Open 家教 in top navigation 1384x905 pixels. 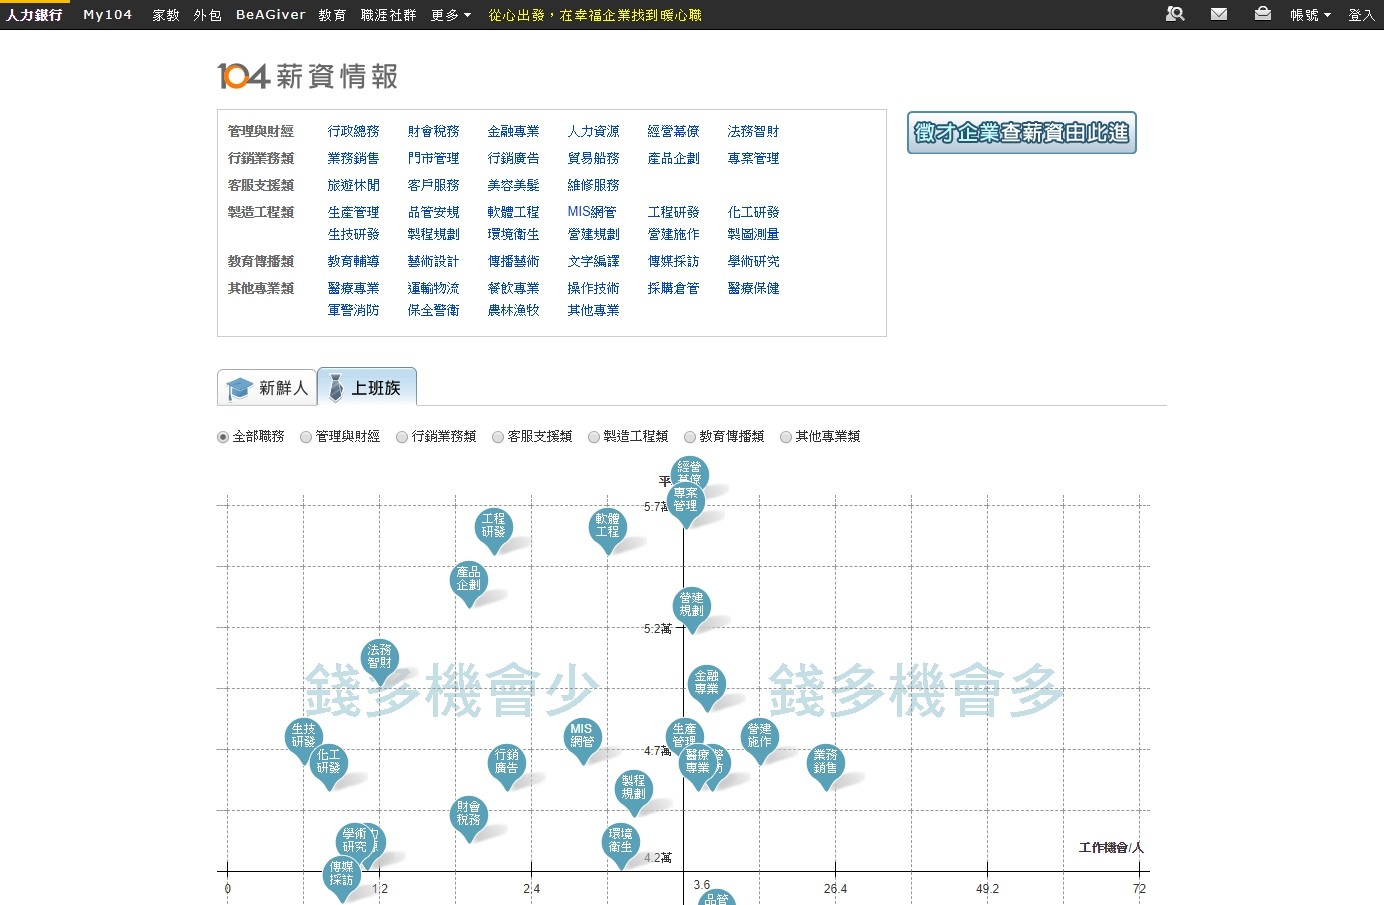(x=166, y=15)
